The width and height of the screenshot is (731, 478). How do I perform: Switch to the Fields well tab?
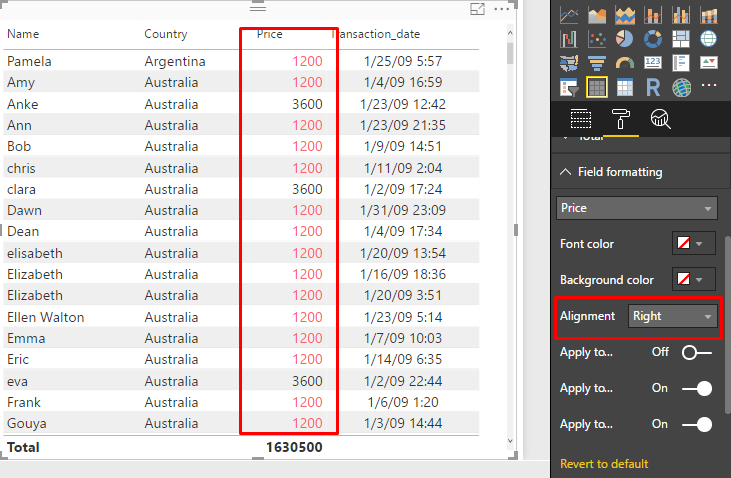coord(581,120)
